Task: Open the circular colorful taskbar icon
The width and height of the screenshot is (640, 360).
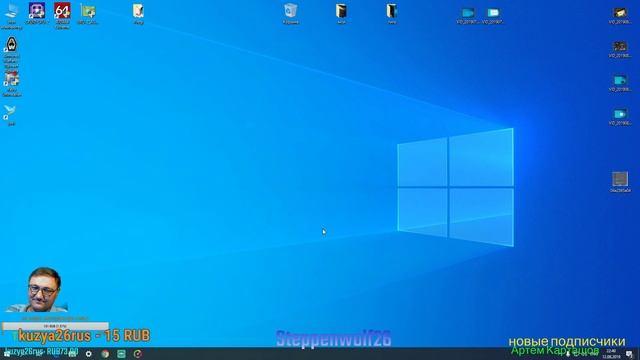Action: click(138, 354)
